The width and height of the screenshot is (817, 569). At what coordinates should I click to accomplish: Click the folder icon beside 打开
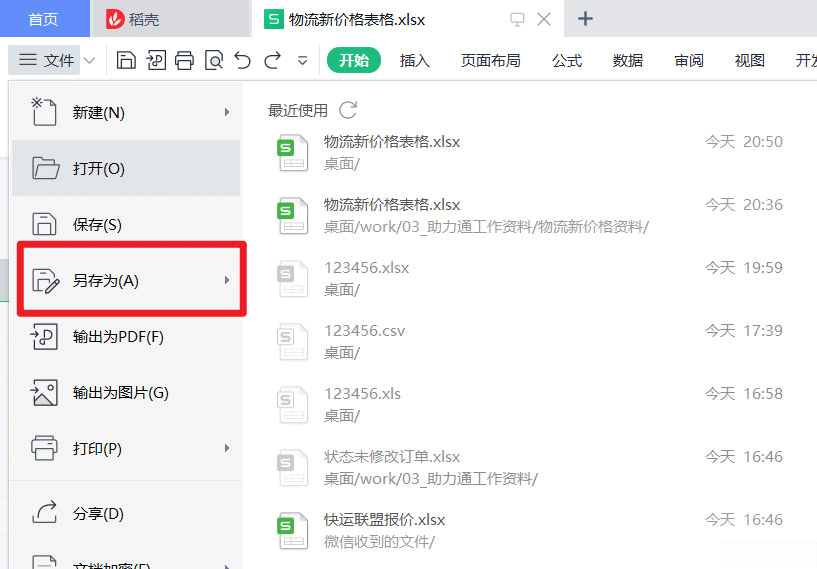(45, 168)
